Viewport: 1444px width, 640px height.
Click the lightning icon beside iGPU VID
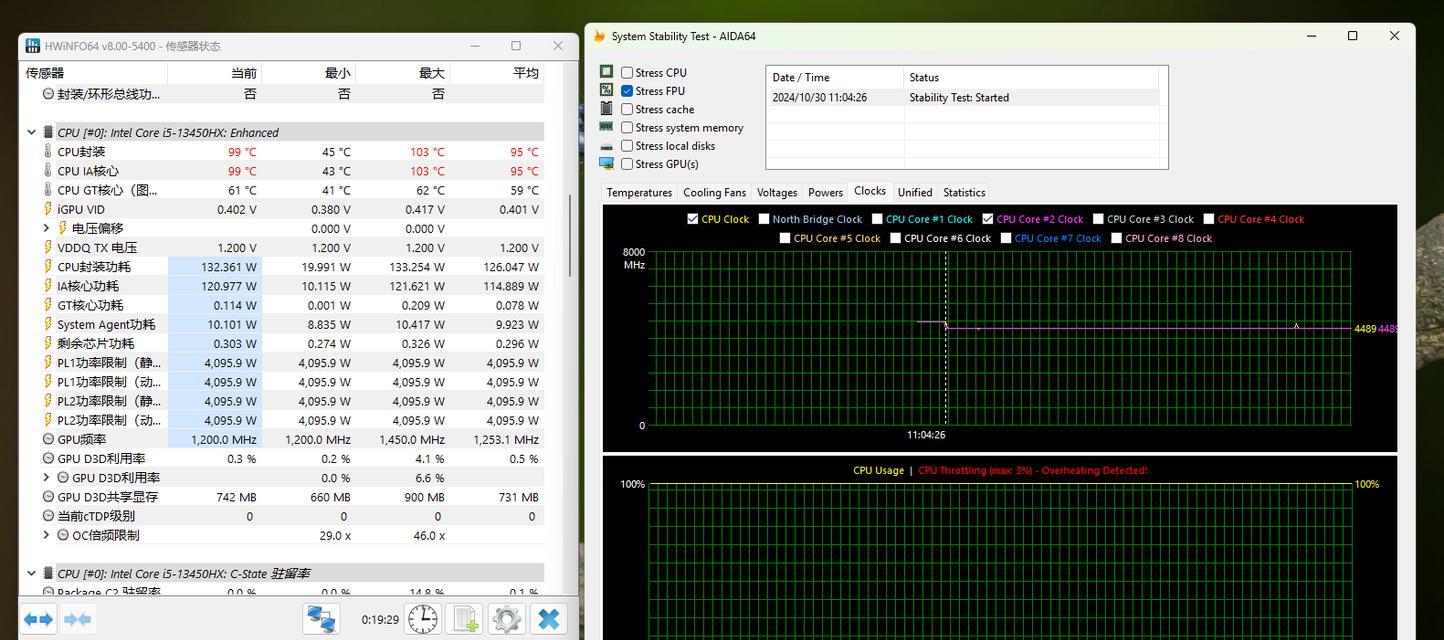coord(47,209)
